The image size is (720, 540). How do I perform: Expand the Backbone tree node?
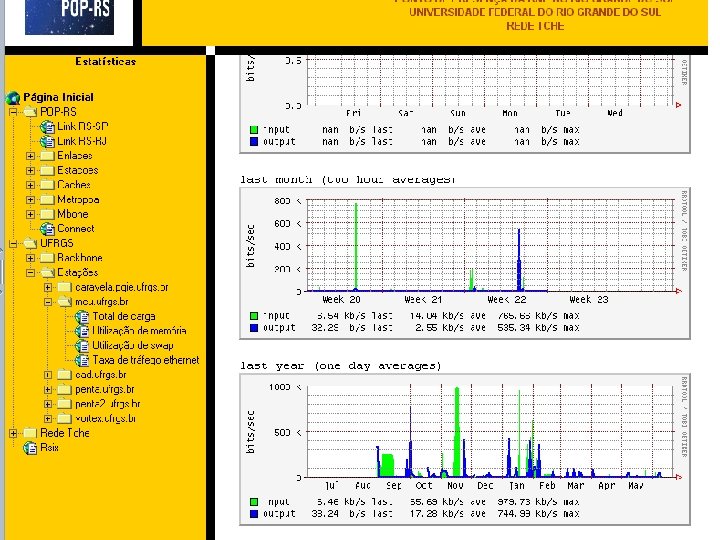coord(30,258)
